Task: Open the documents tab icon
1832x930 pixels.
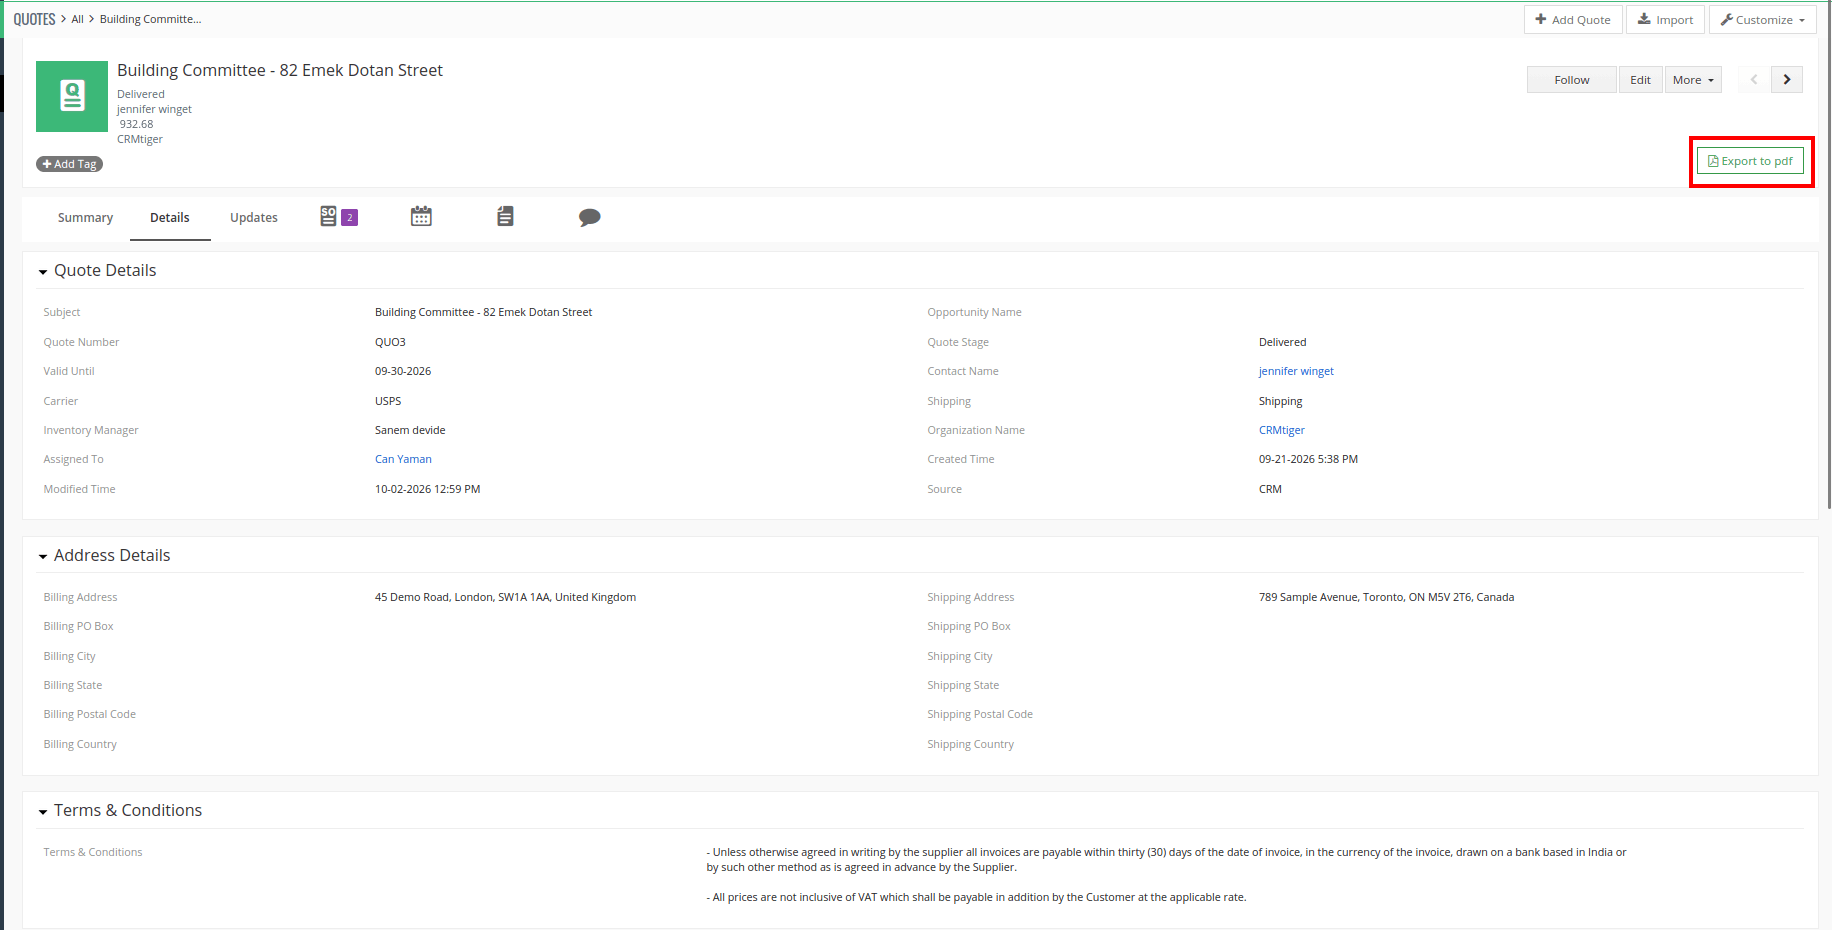Action: click(x=505, y=216)
